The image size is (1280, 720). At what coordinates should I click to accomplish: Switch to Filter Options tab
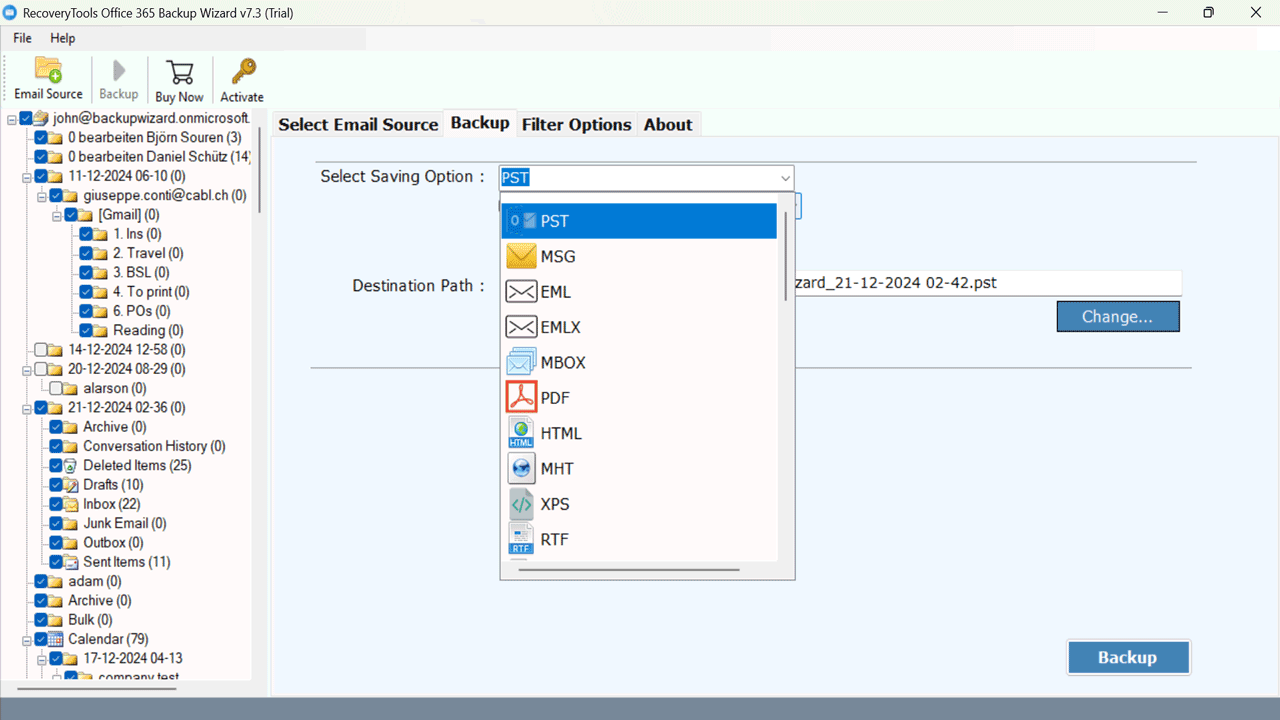tap(577, 124)
